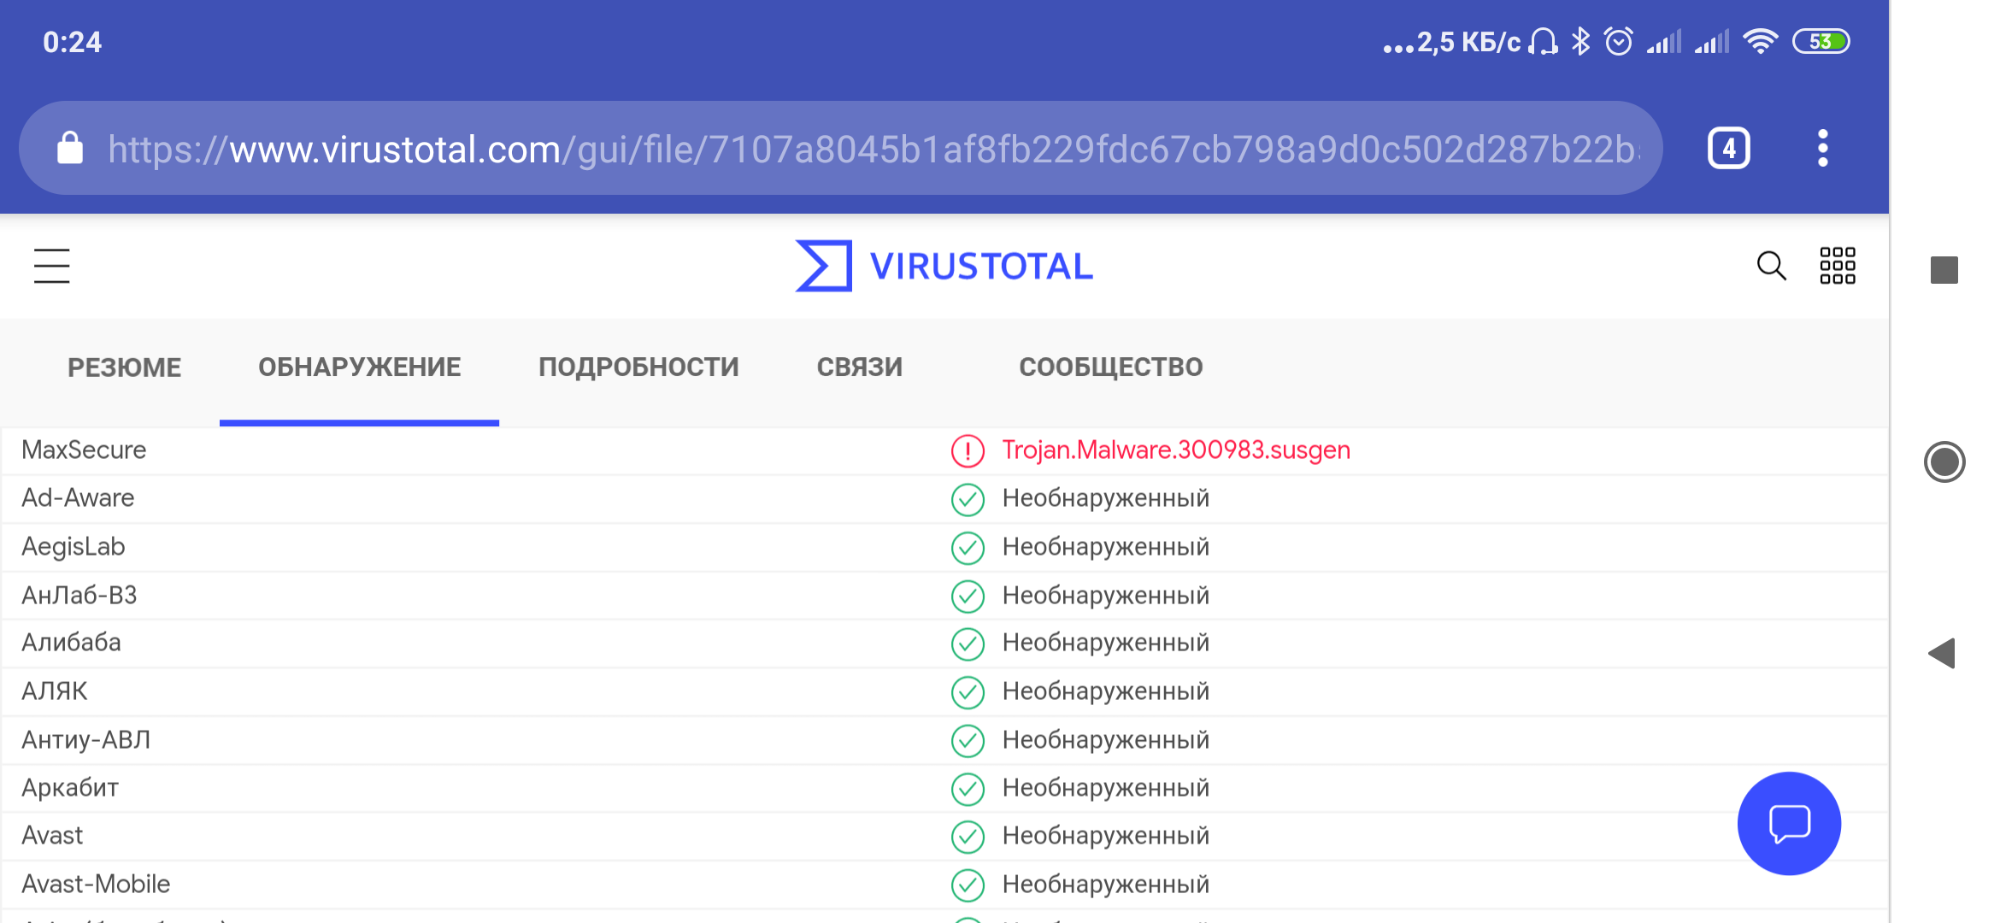Tap the lock icon in address bar
The width and height of the screenshot is (2000, 923).
[70, 148]
